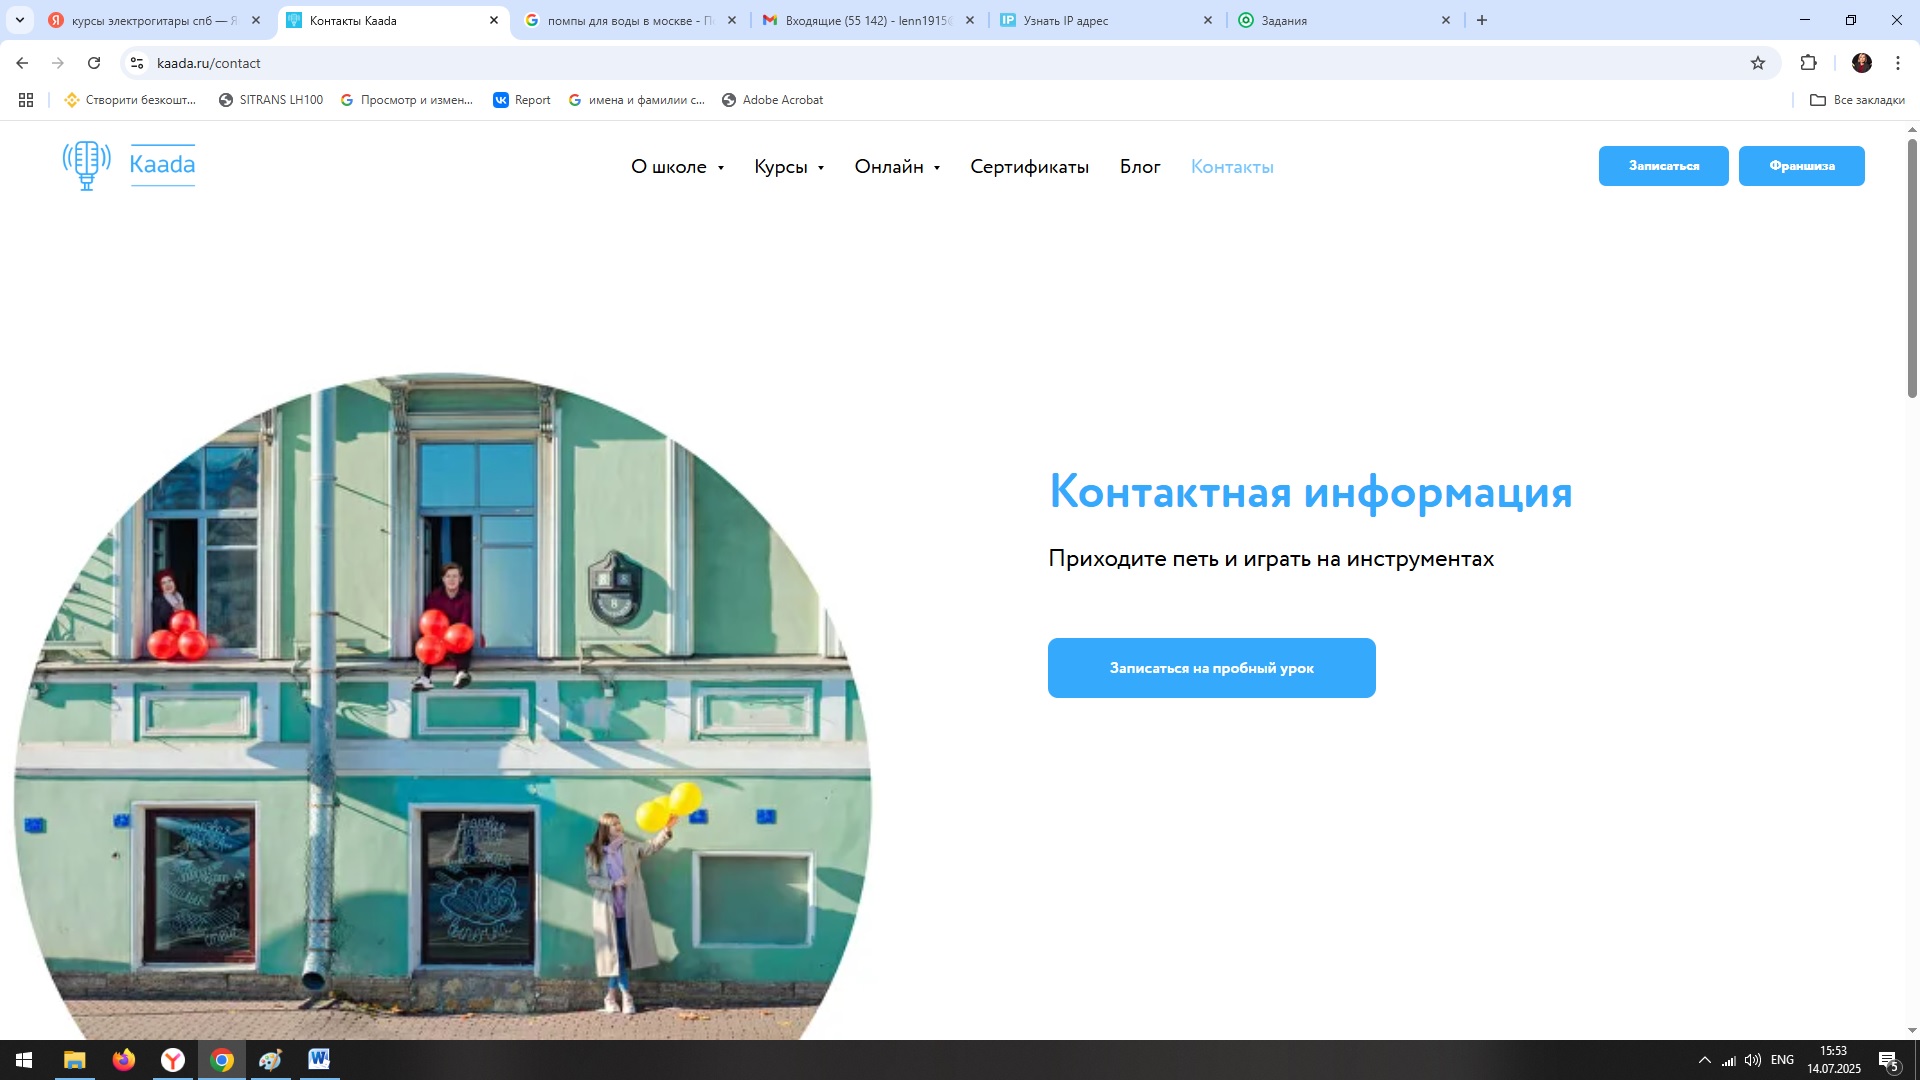This screenshot has height=1080, width=1920.
Task: Open 'имена и фамилии с...' bookmark
Action: 636,100
